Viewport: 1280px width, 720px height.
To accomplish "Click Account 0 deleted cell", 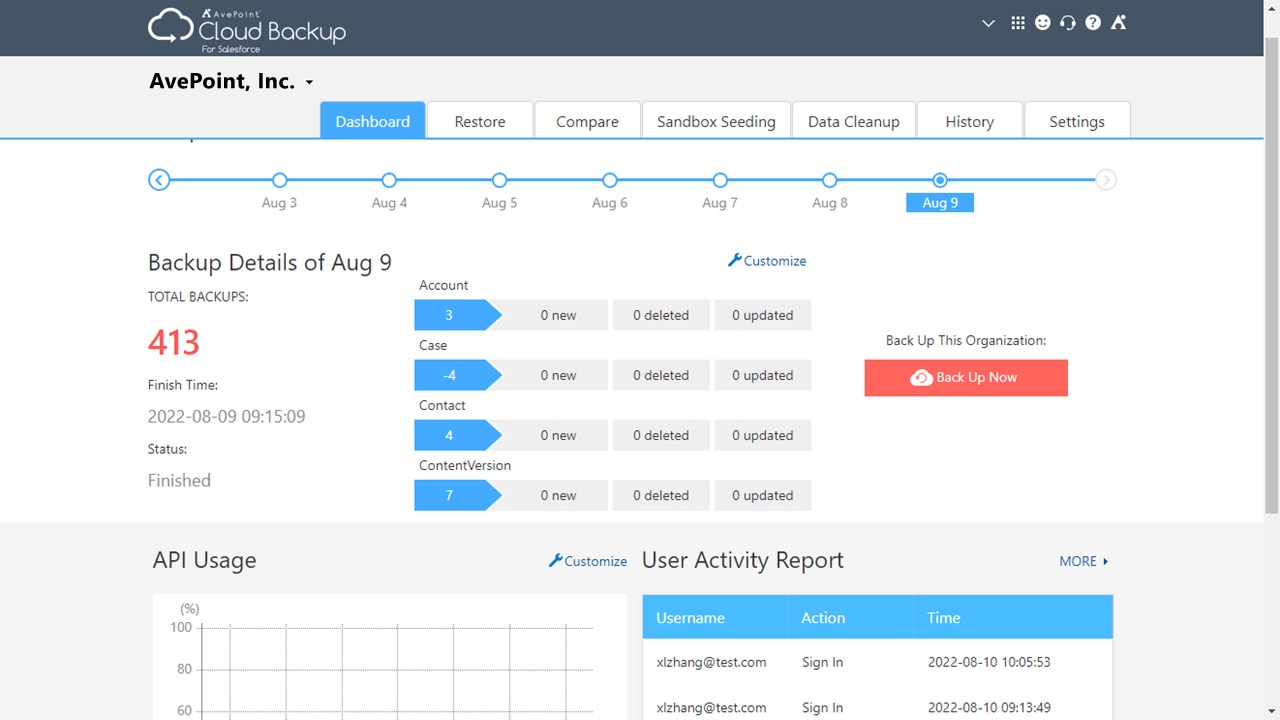I will click(x=661, y=315).
